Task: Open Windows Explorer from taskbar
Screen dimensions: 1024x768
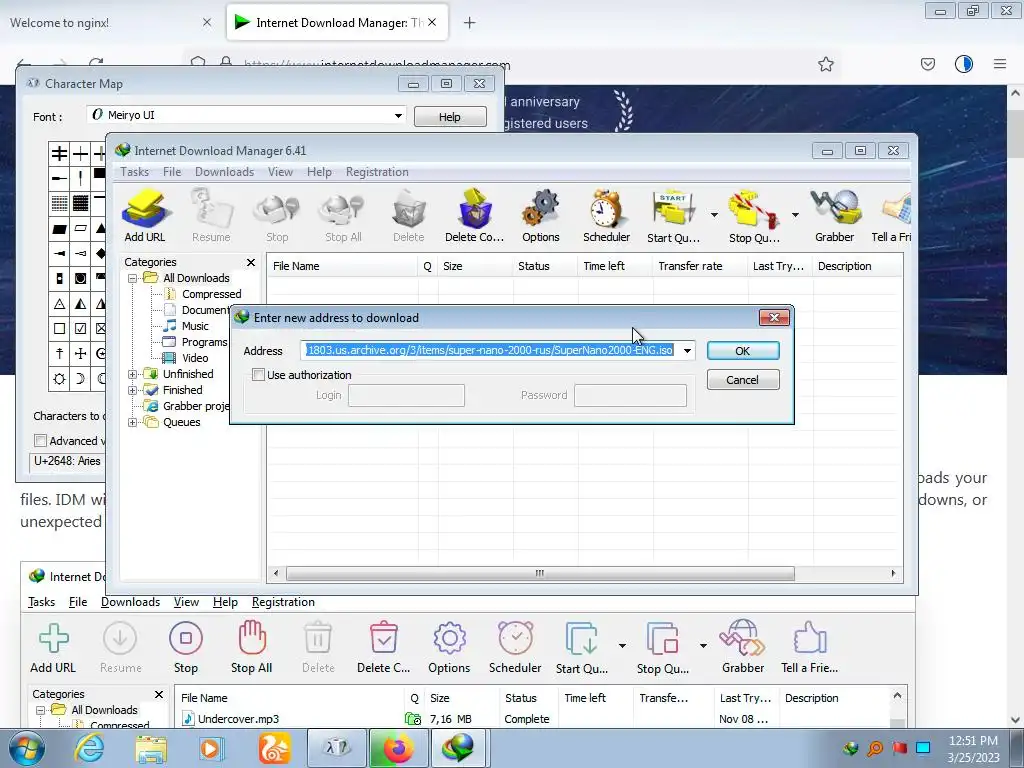Action: point(151,748)
